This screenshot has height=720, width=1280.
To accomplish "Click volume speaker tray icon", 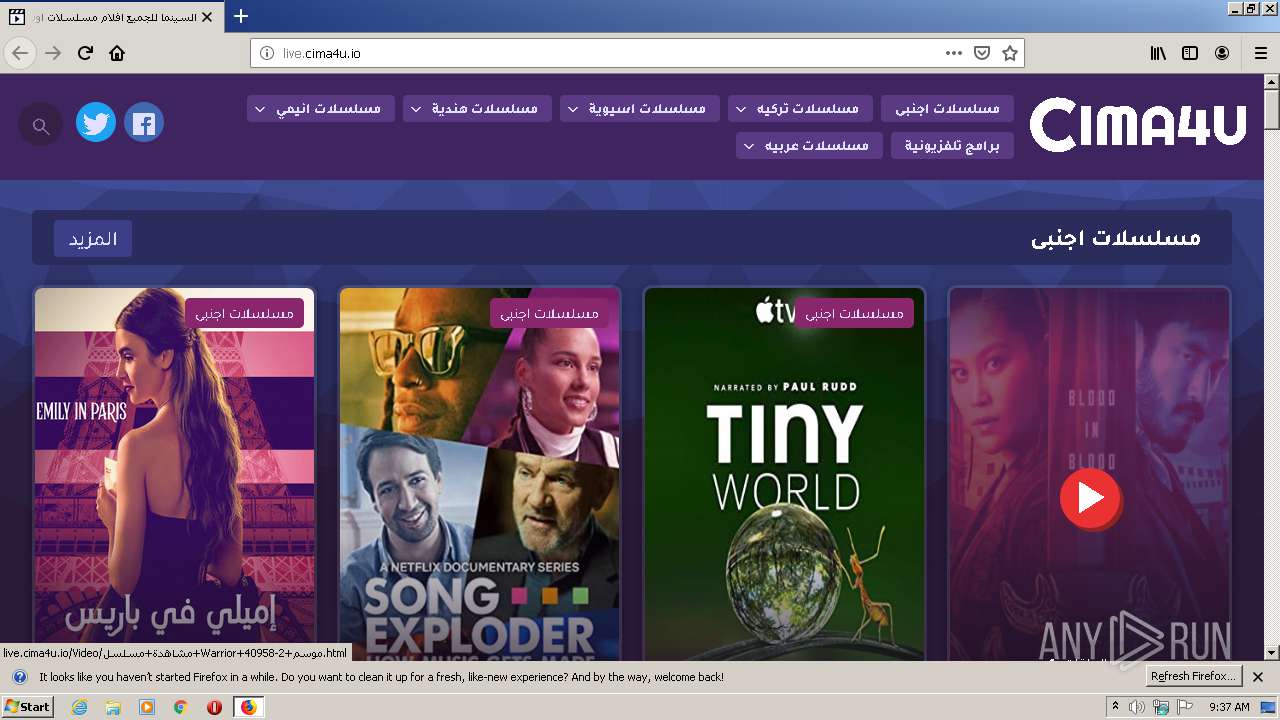I will click(x=1137, y=707).
